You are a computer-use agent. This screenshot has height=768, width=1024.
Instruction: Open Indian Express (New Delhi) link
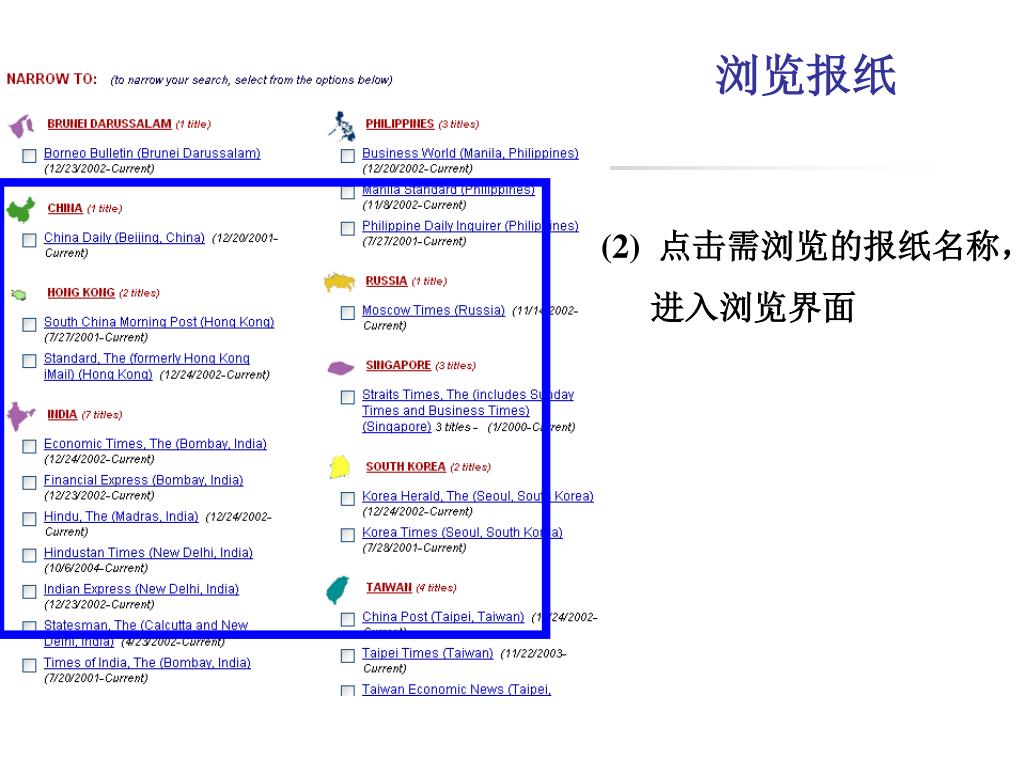pos(141,589)
